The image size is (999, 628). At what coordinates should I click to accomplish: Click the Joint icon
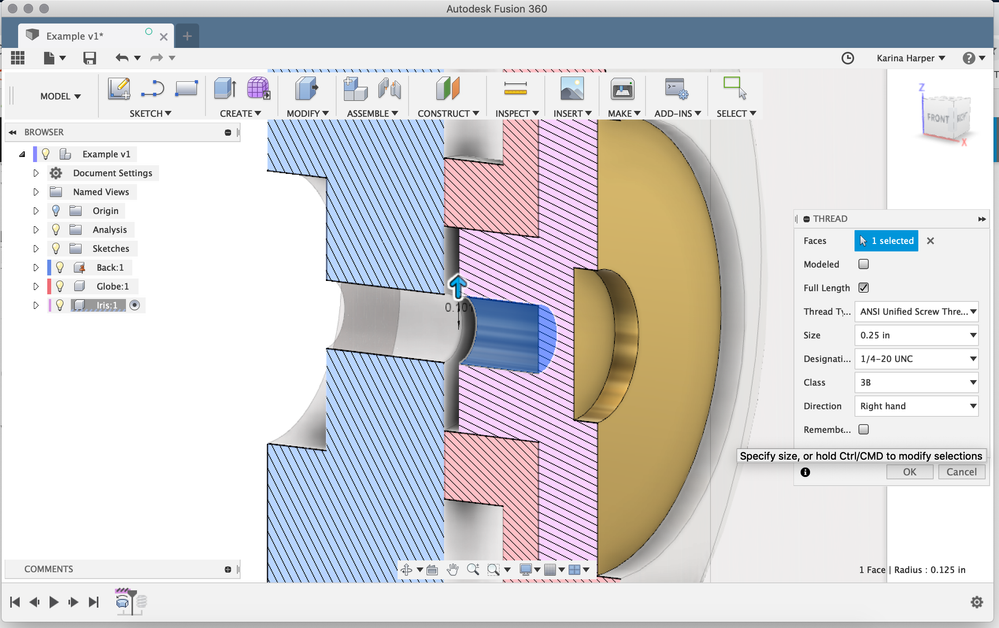coord(389,89)
